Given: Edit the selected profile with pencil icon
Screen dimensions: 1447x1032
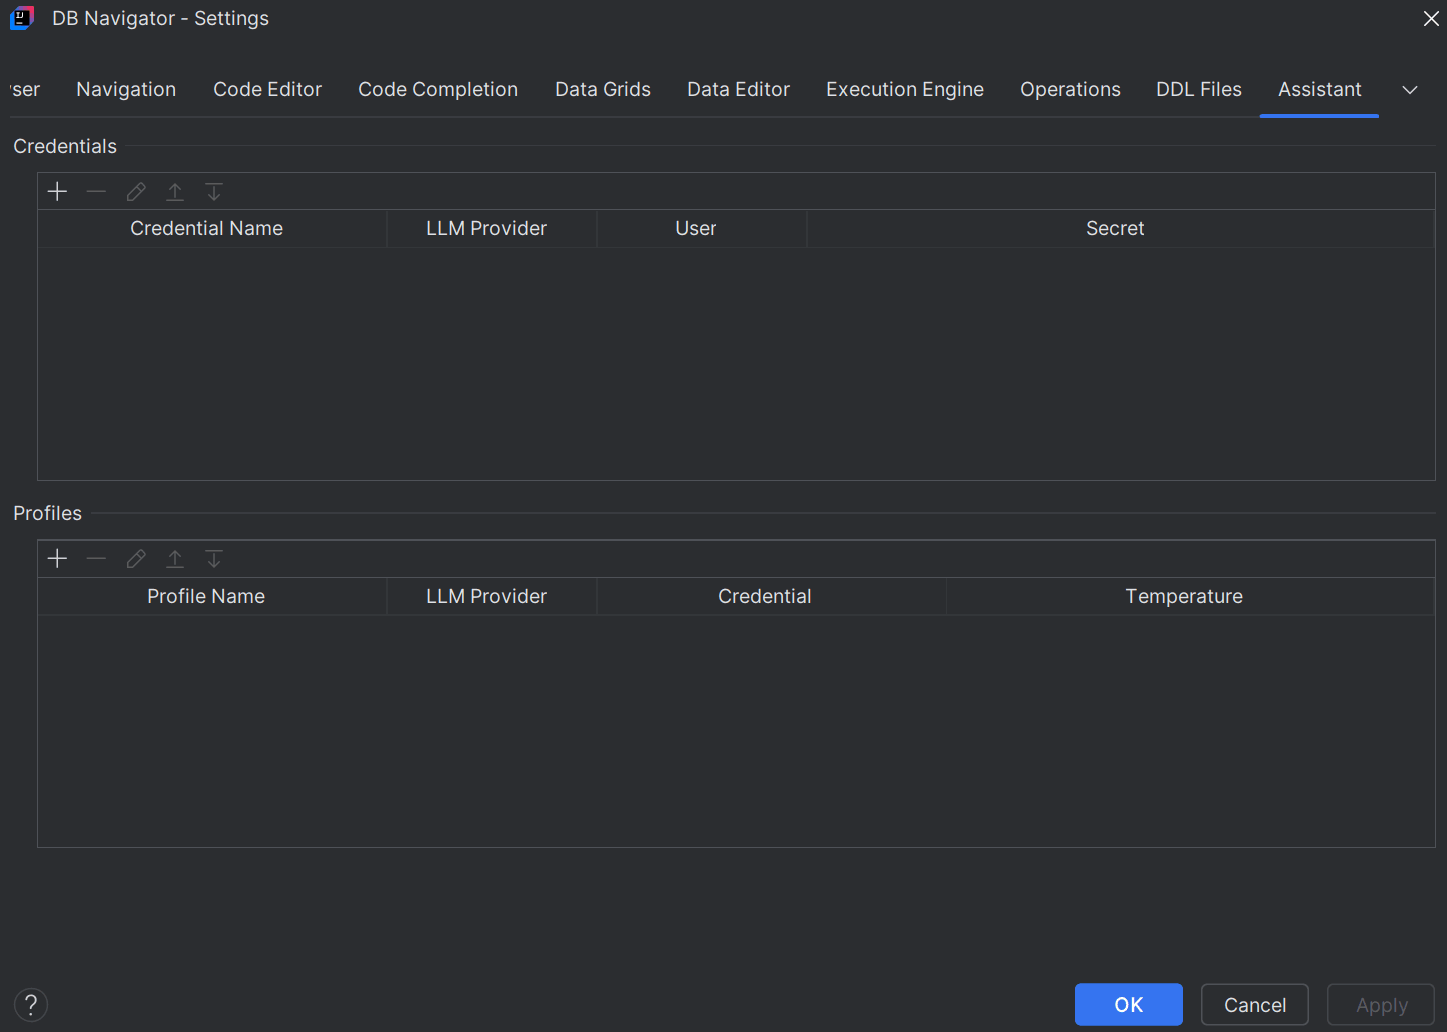Looking at the screenshot, I should click(x=135, y=558).
